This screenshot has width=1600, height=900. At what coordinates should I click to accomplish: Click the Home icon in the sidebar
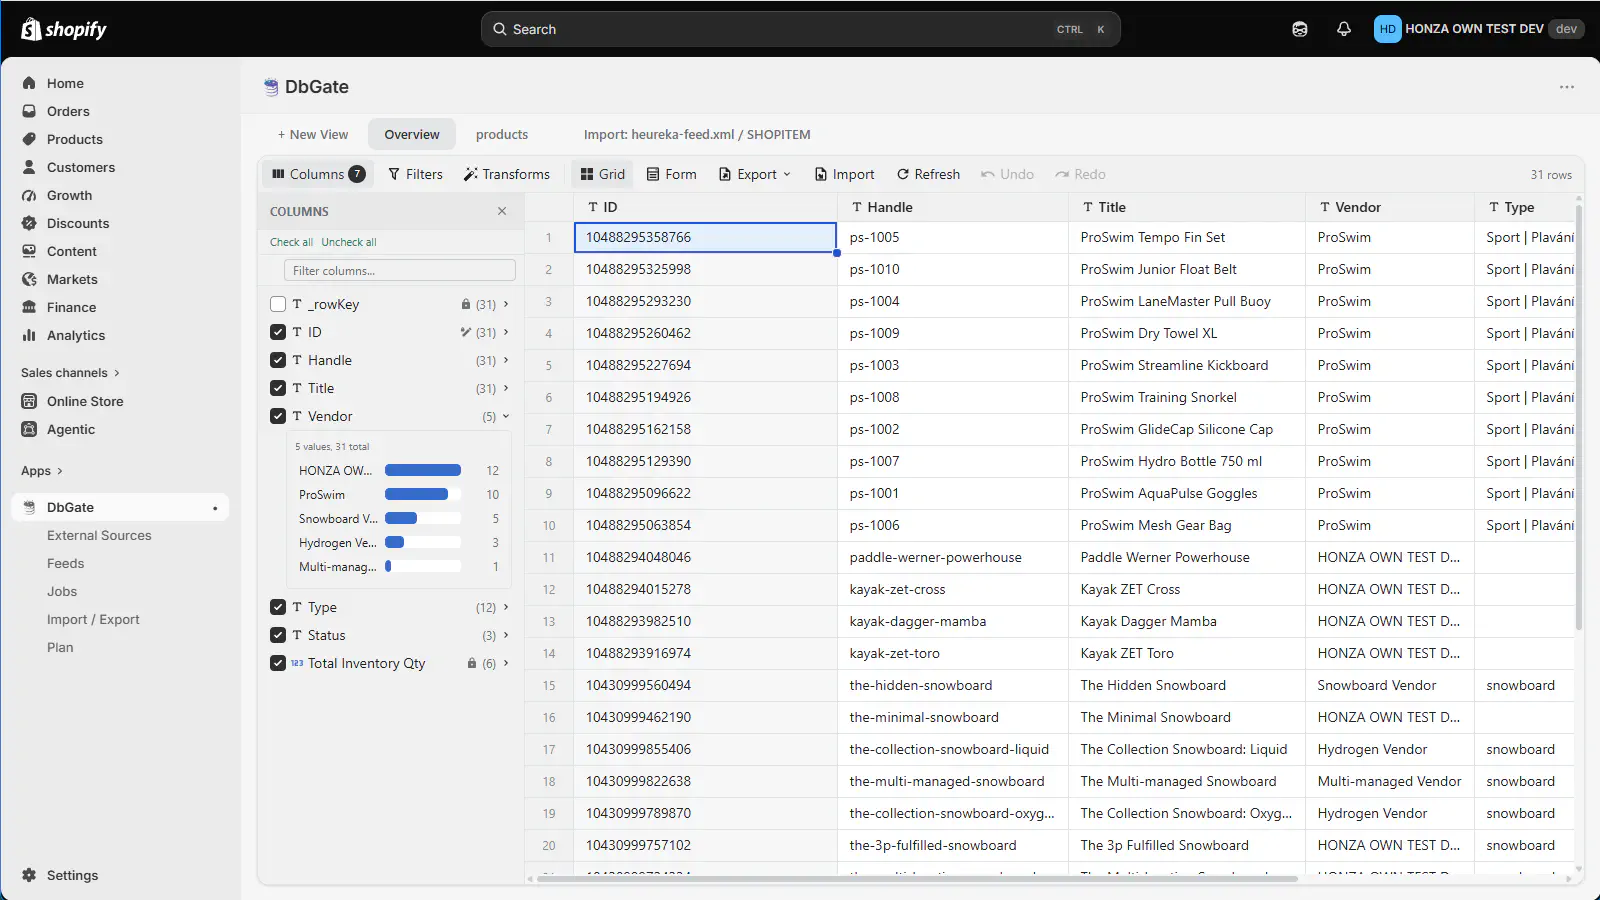point(29,83)
